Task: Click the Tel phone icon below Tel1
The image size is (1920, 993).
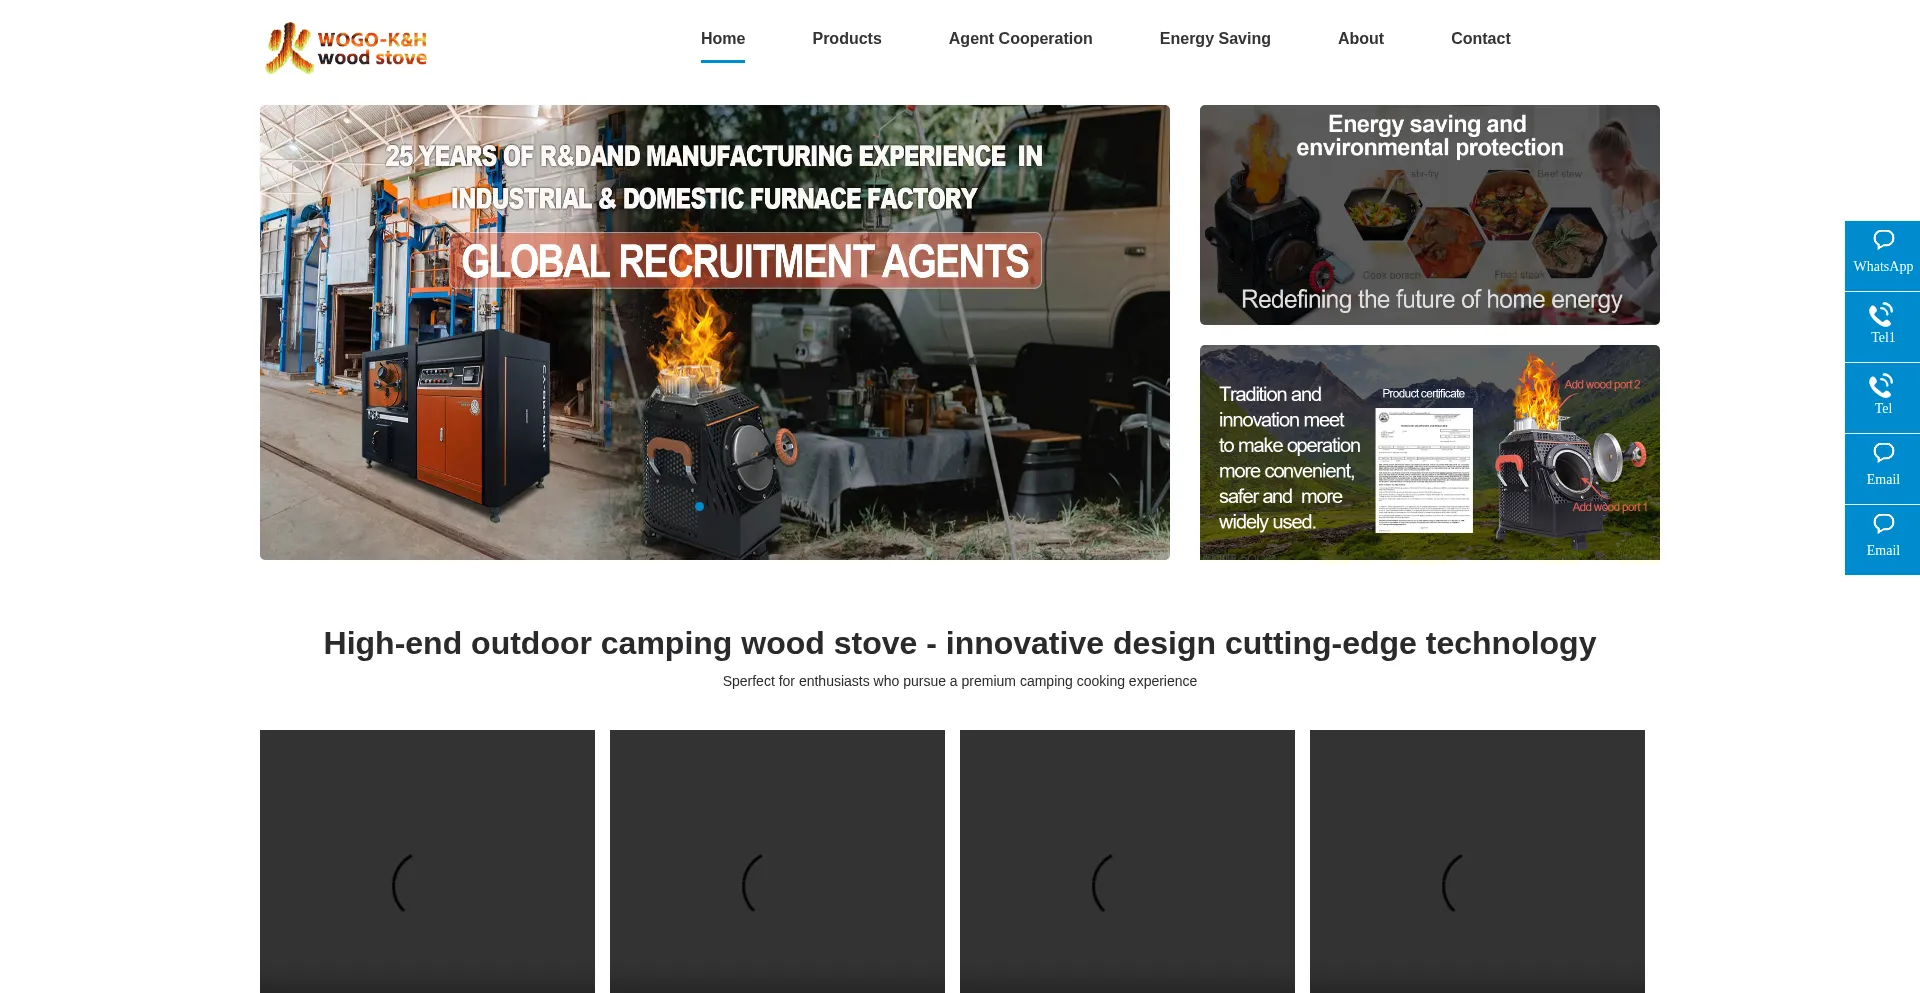Action: (1882, 396)
